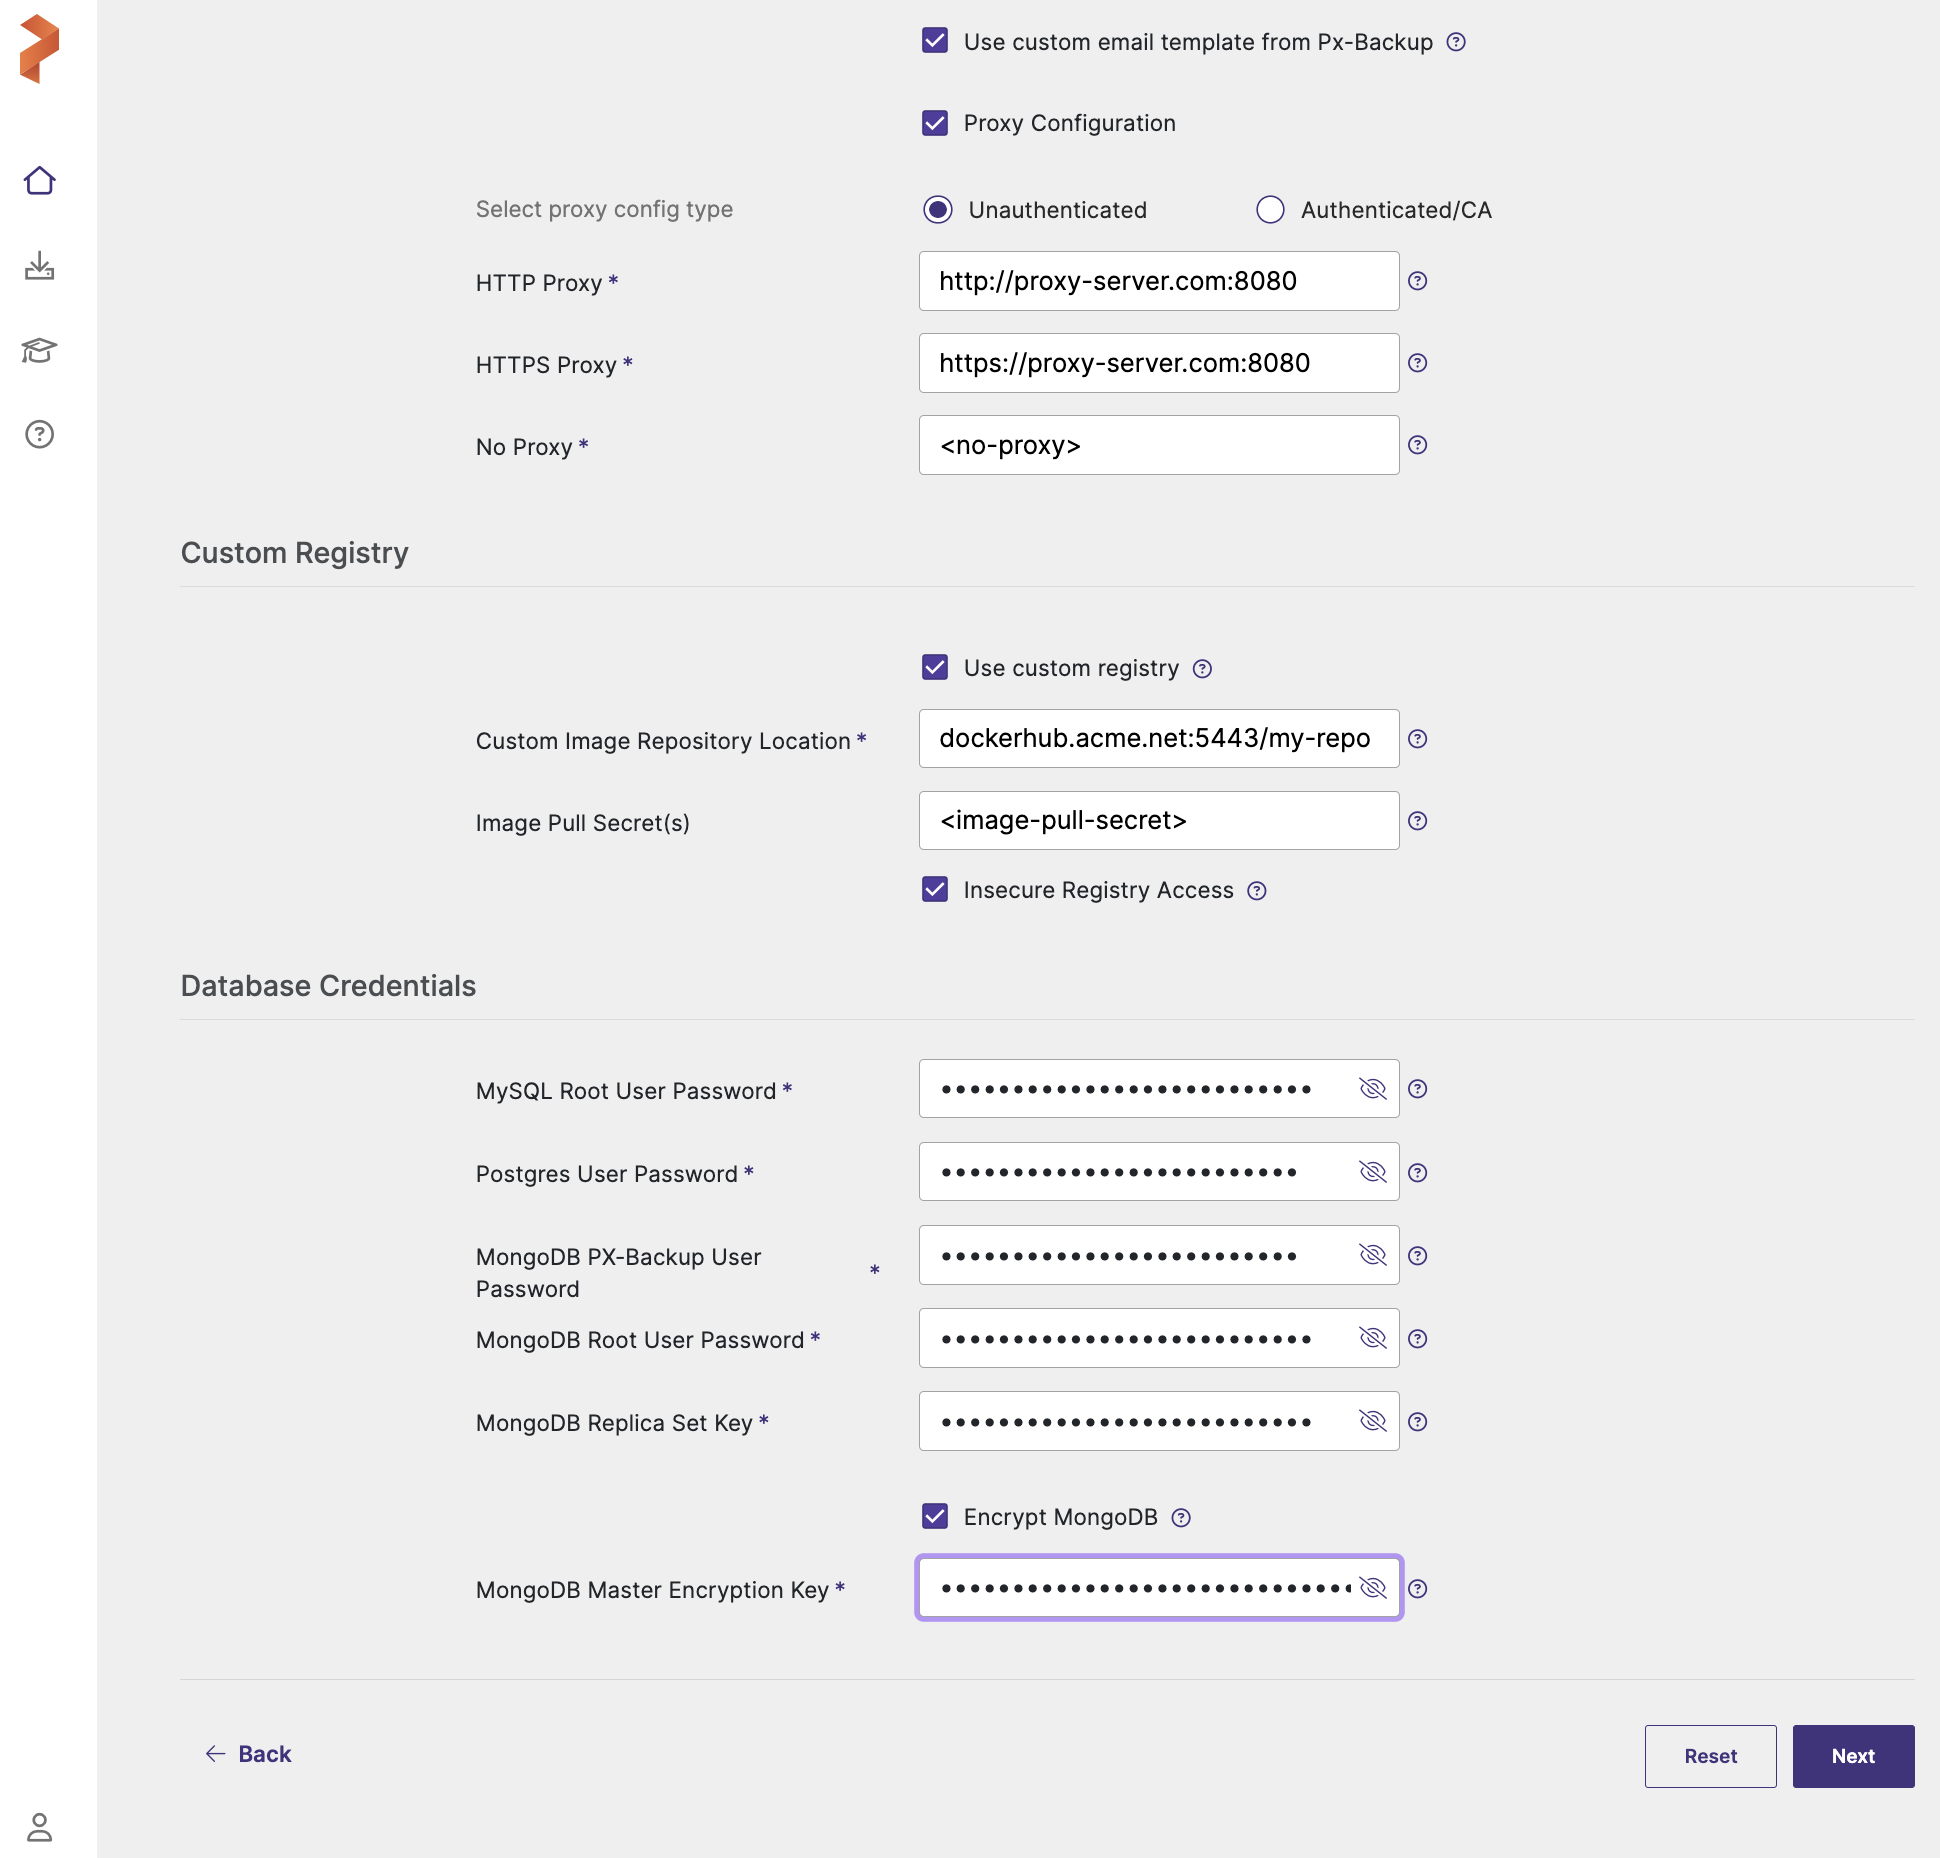Uncheck Use custom registry
This screenshot has height=1858, width=1940.
[935, 668]
